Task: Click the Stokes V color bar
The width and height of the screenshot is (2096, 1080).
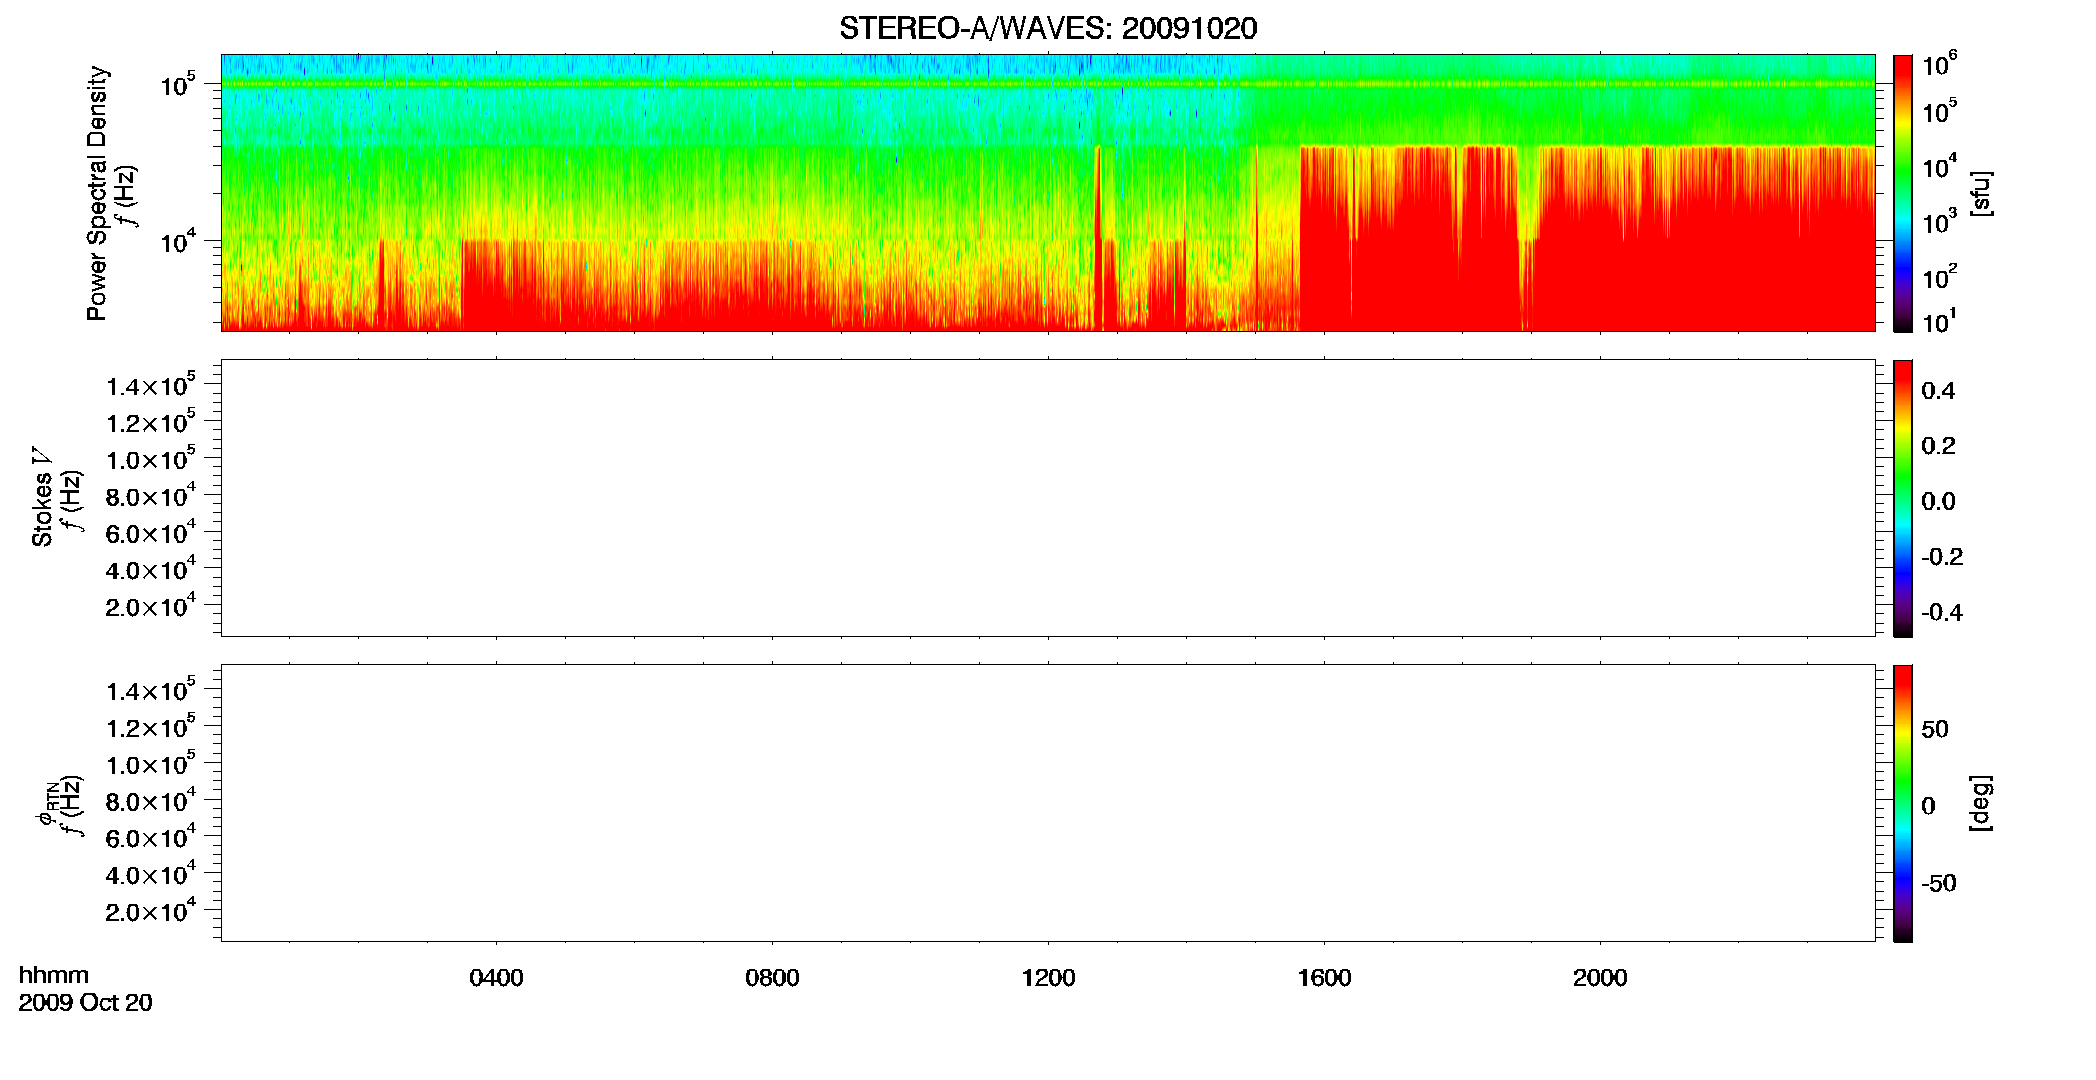Action: (x=1903, y=498)
